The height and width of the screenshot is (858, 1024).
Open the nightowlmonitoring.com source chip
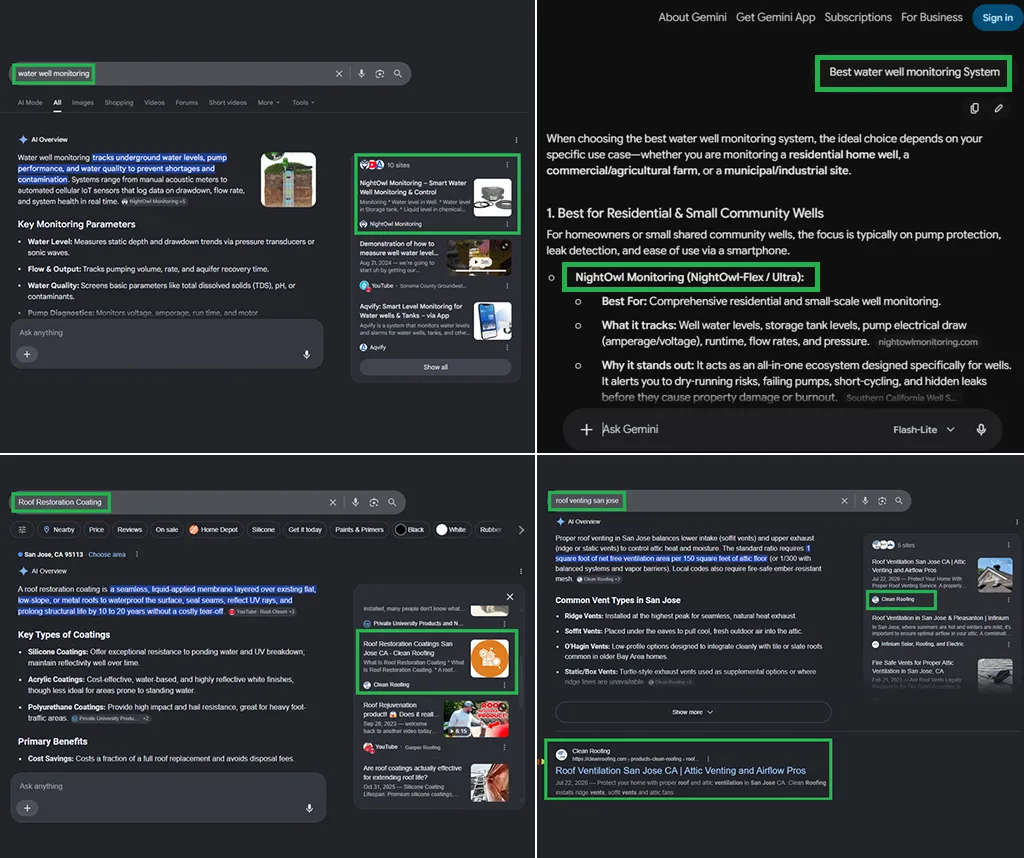point(927,342)
